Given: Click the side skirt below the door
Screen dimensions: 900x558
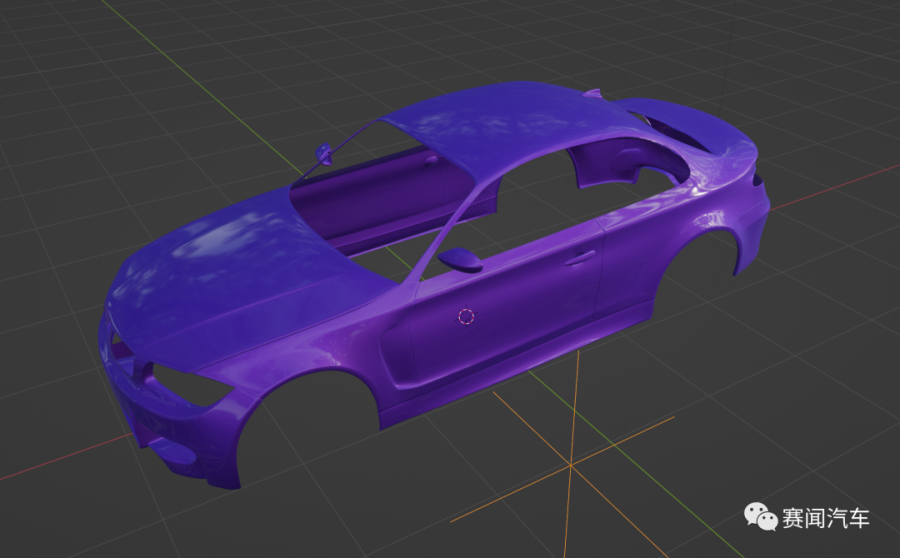Looking at the screenshot, I should (520, 355).
